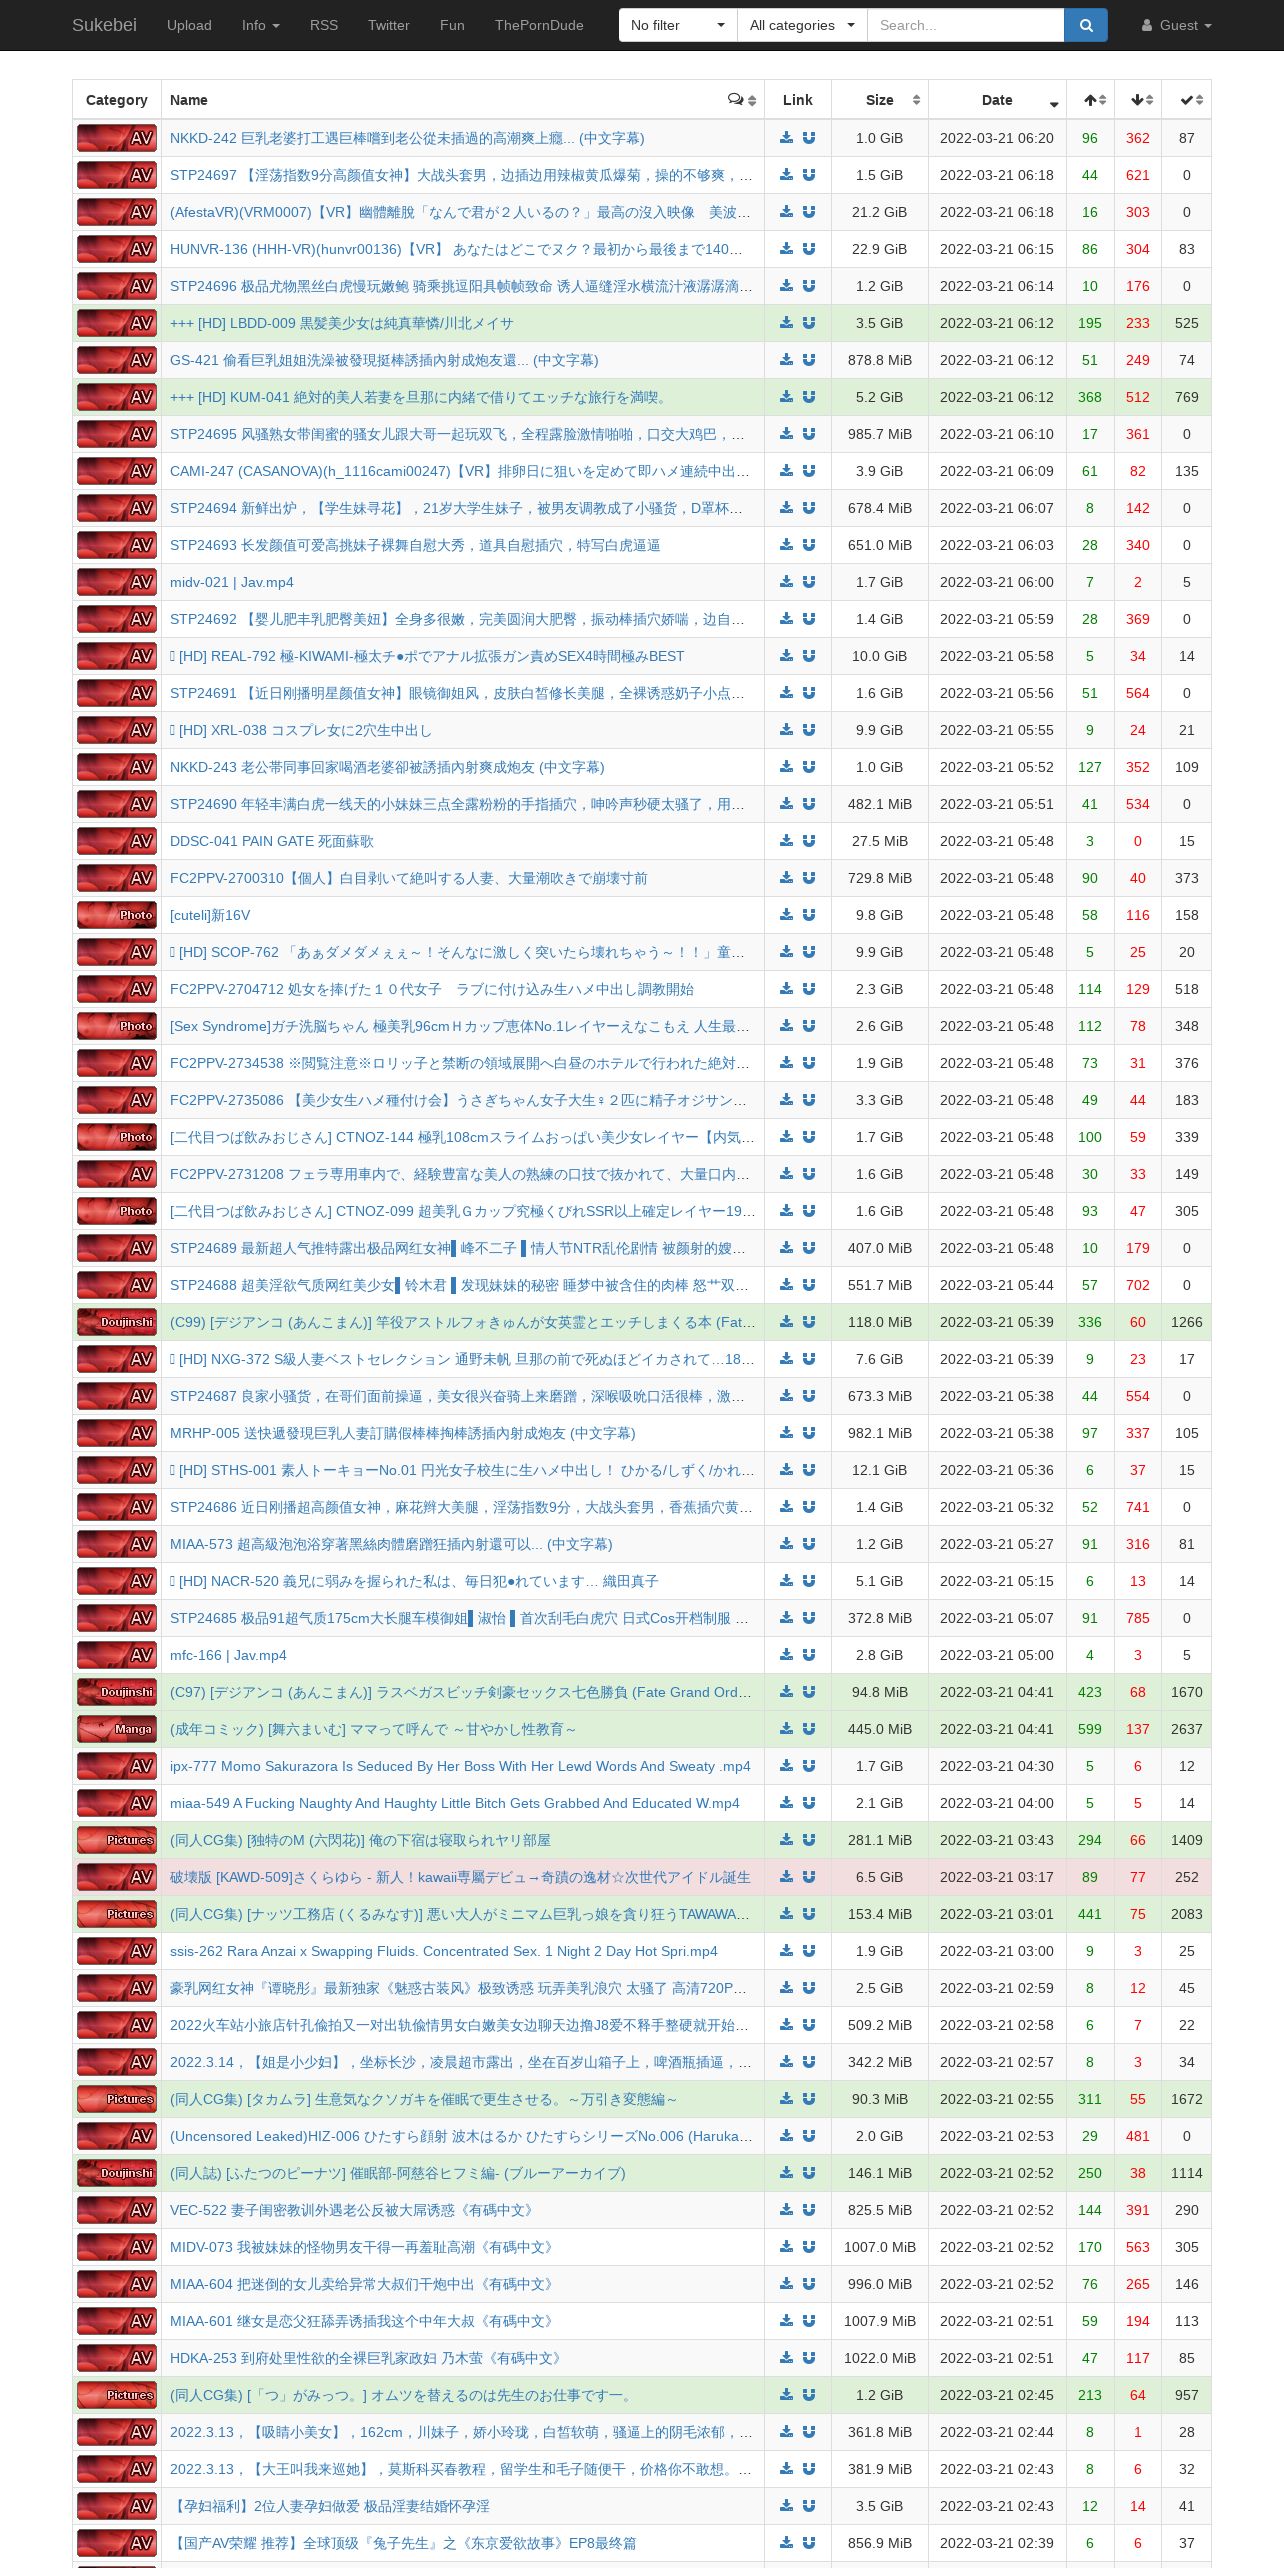The height and width of the screenshot is (2568, 1284).
Task: Expand the Info menu
Action: (260, 25)
